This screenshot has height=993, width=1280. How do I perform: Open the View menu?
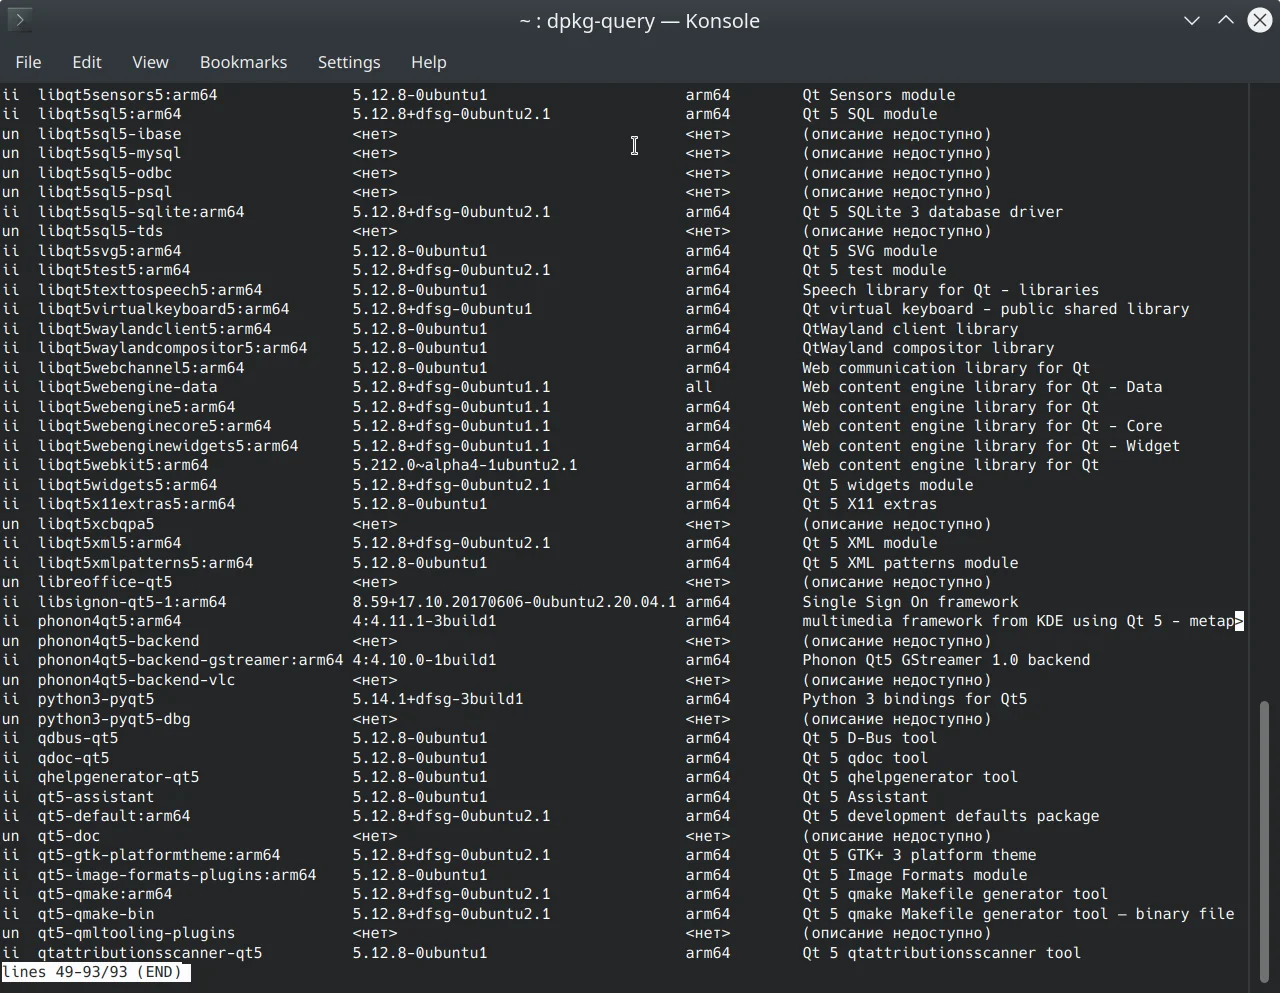coord(150,62)
